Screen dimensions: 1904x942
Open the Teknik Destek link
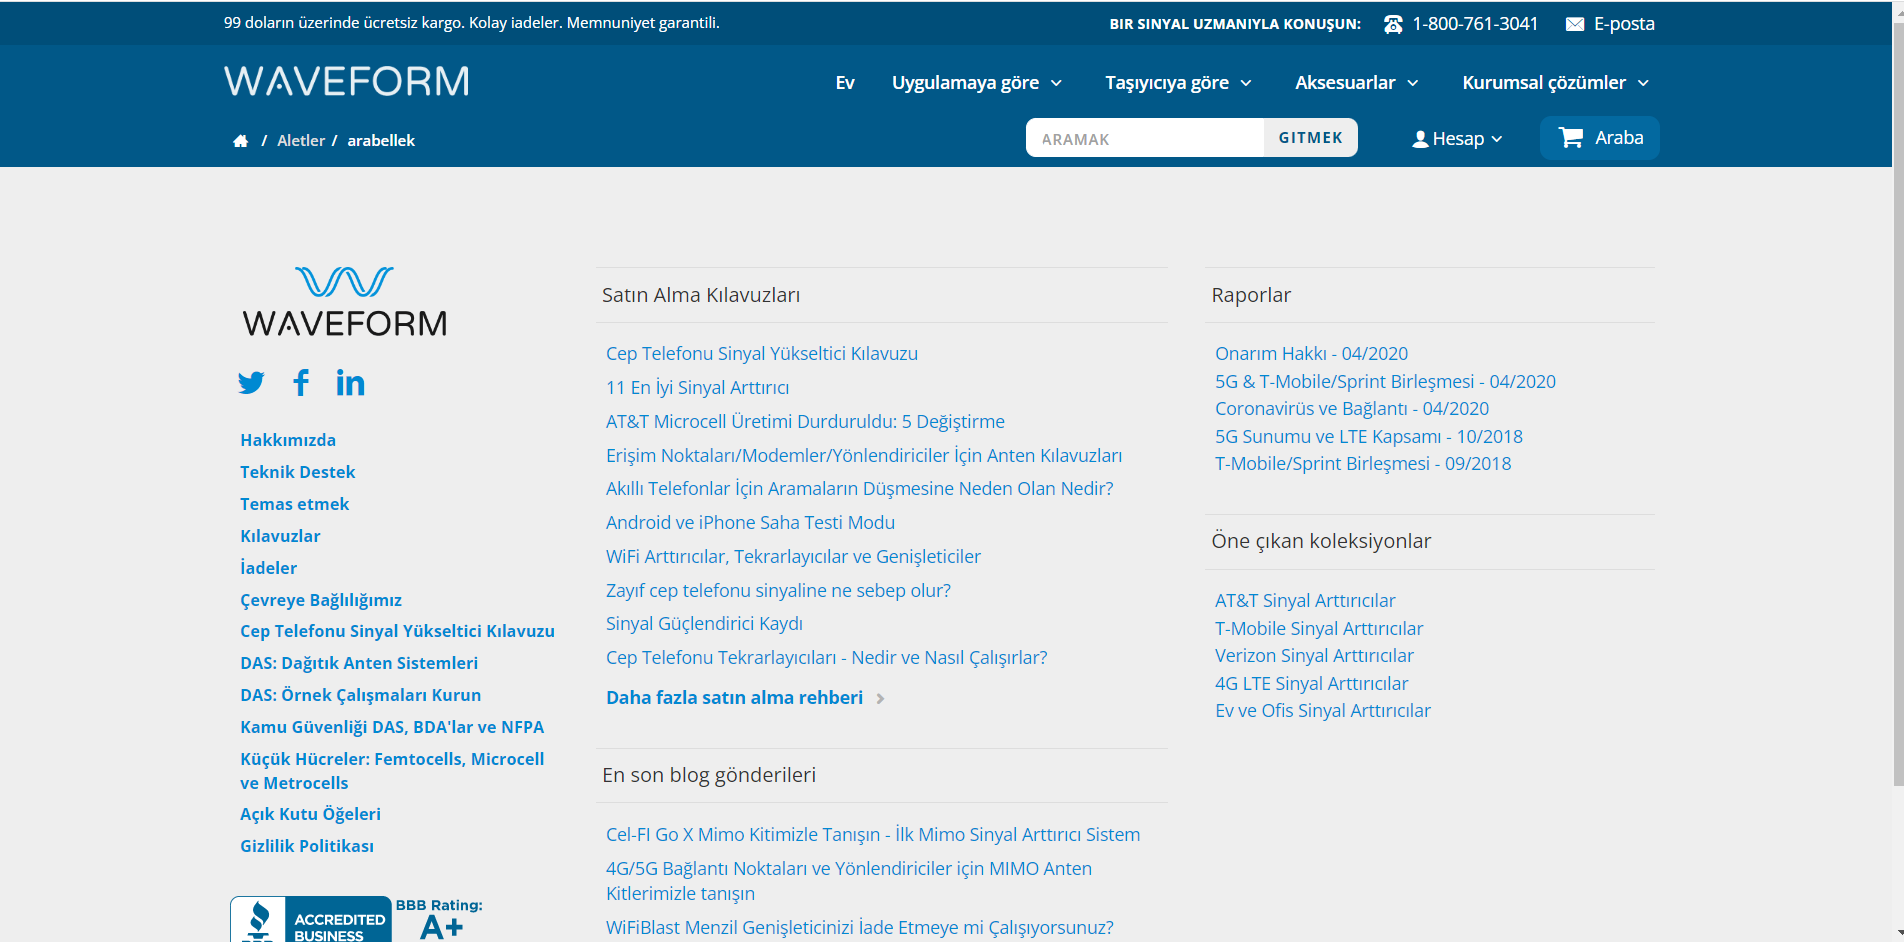[x=298, y=472]
